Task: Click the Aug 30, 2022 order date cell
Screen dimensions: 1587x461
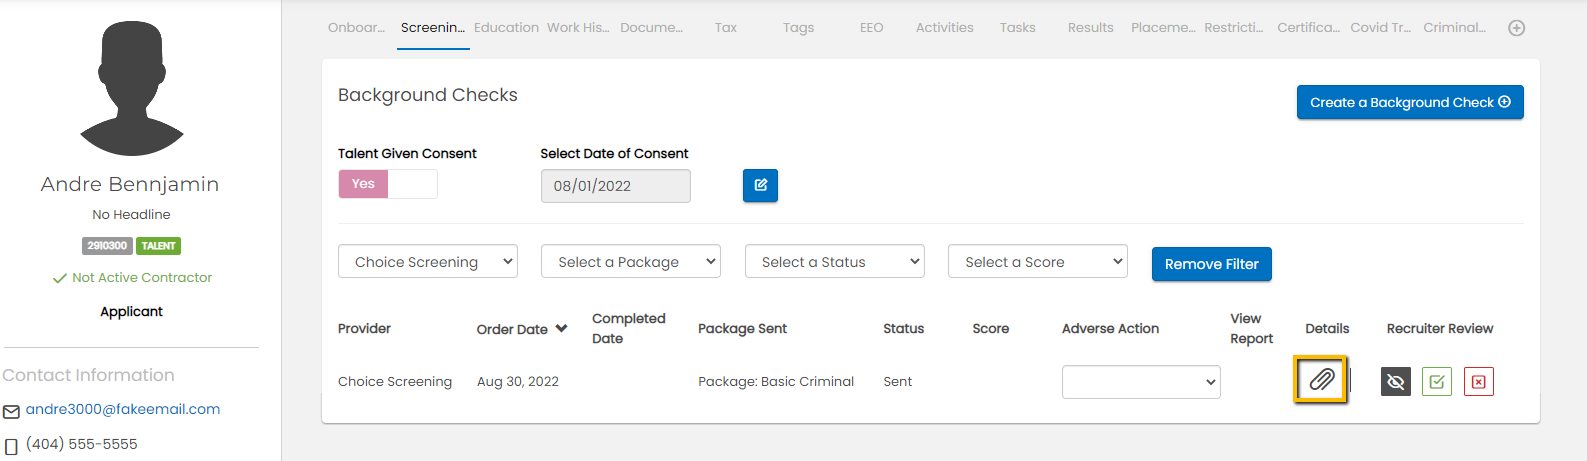Action: pyautogui.click(x=518, y=381)
